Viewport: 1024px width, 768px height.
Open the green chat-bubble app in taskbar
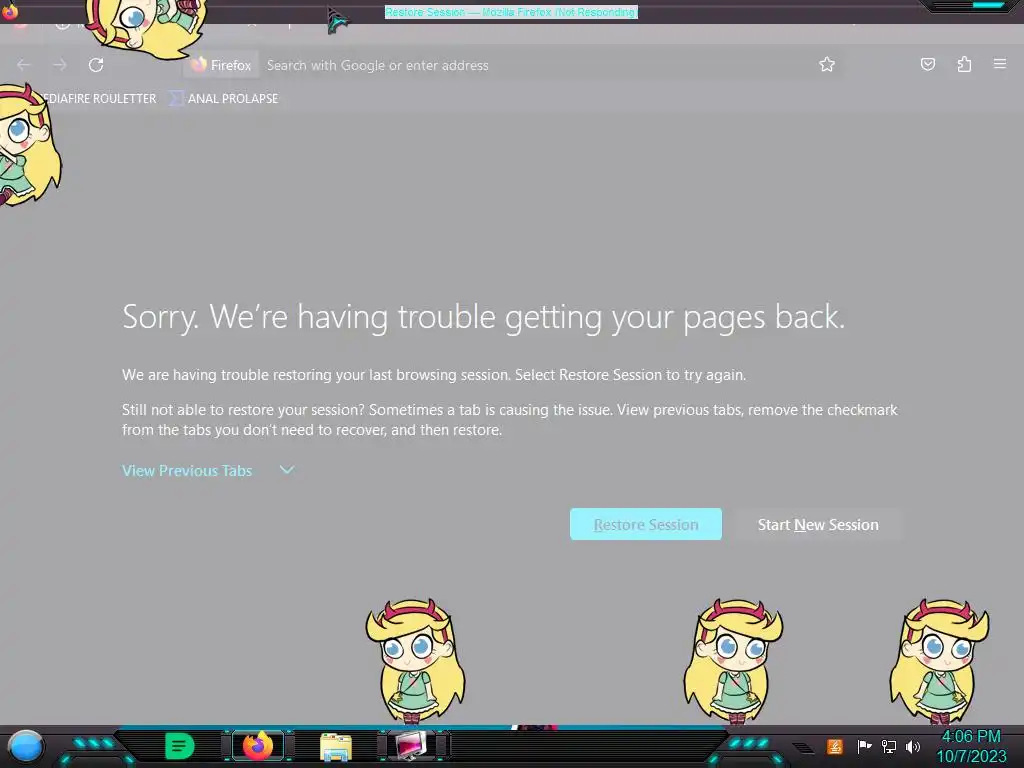[180, 746]
